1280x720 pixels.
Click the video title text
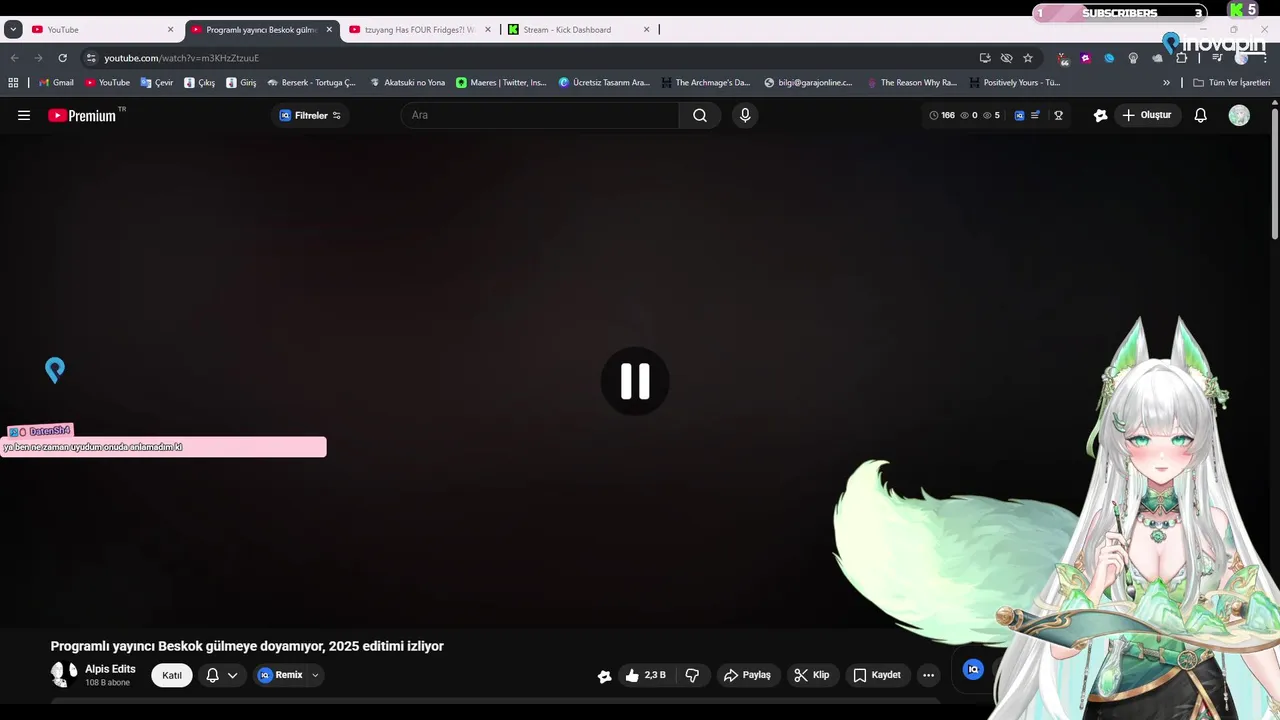[247, 646]
